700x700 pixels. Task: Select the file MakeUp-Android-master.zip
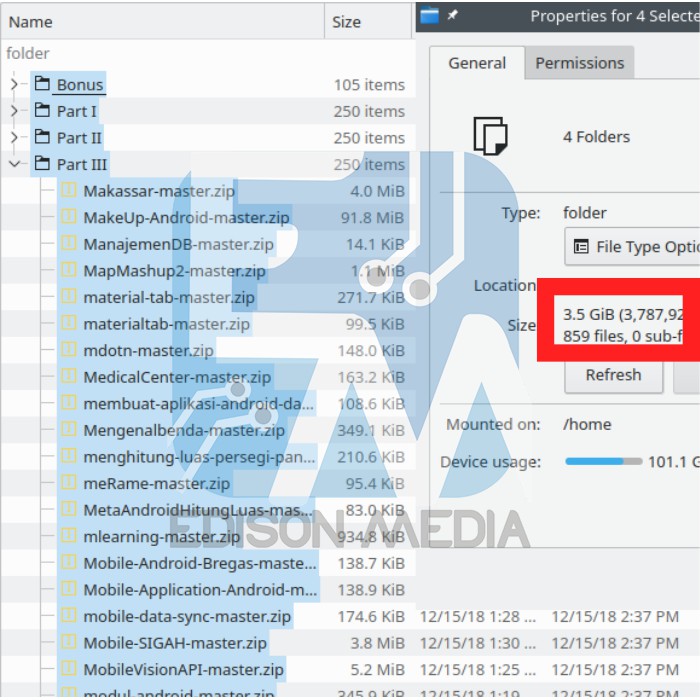pyautogui.click(x=187, y=217)
